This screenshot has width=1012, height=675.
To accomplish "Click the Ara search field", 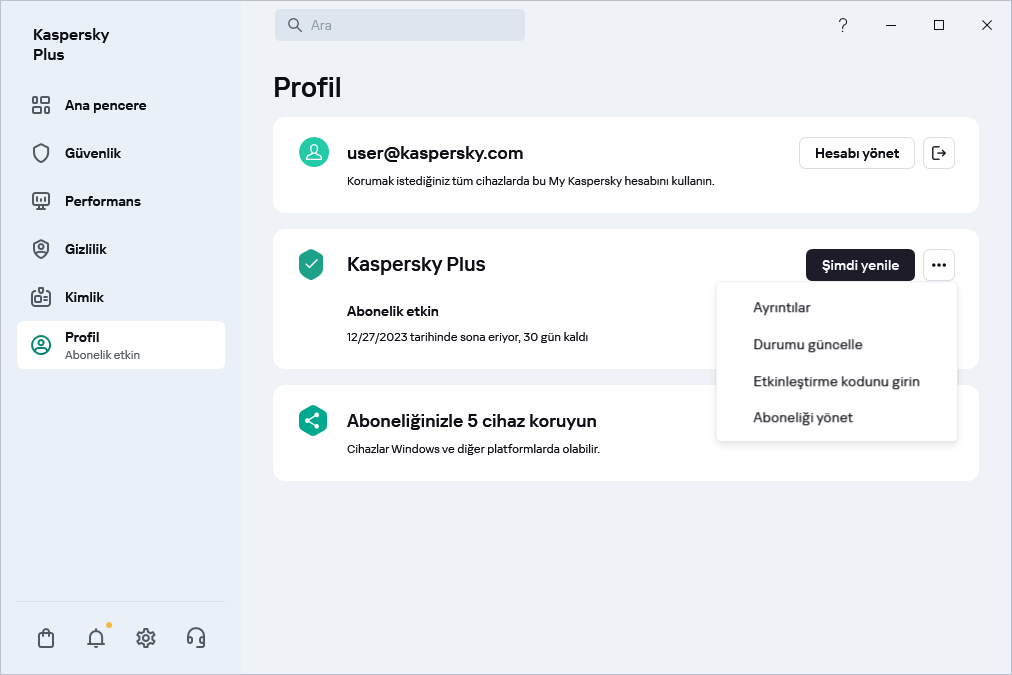I will (400, 25).
